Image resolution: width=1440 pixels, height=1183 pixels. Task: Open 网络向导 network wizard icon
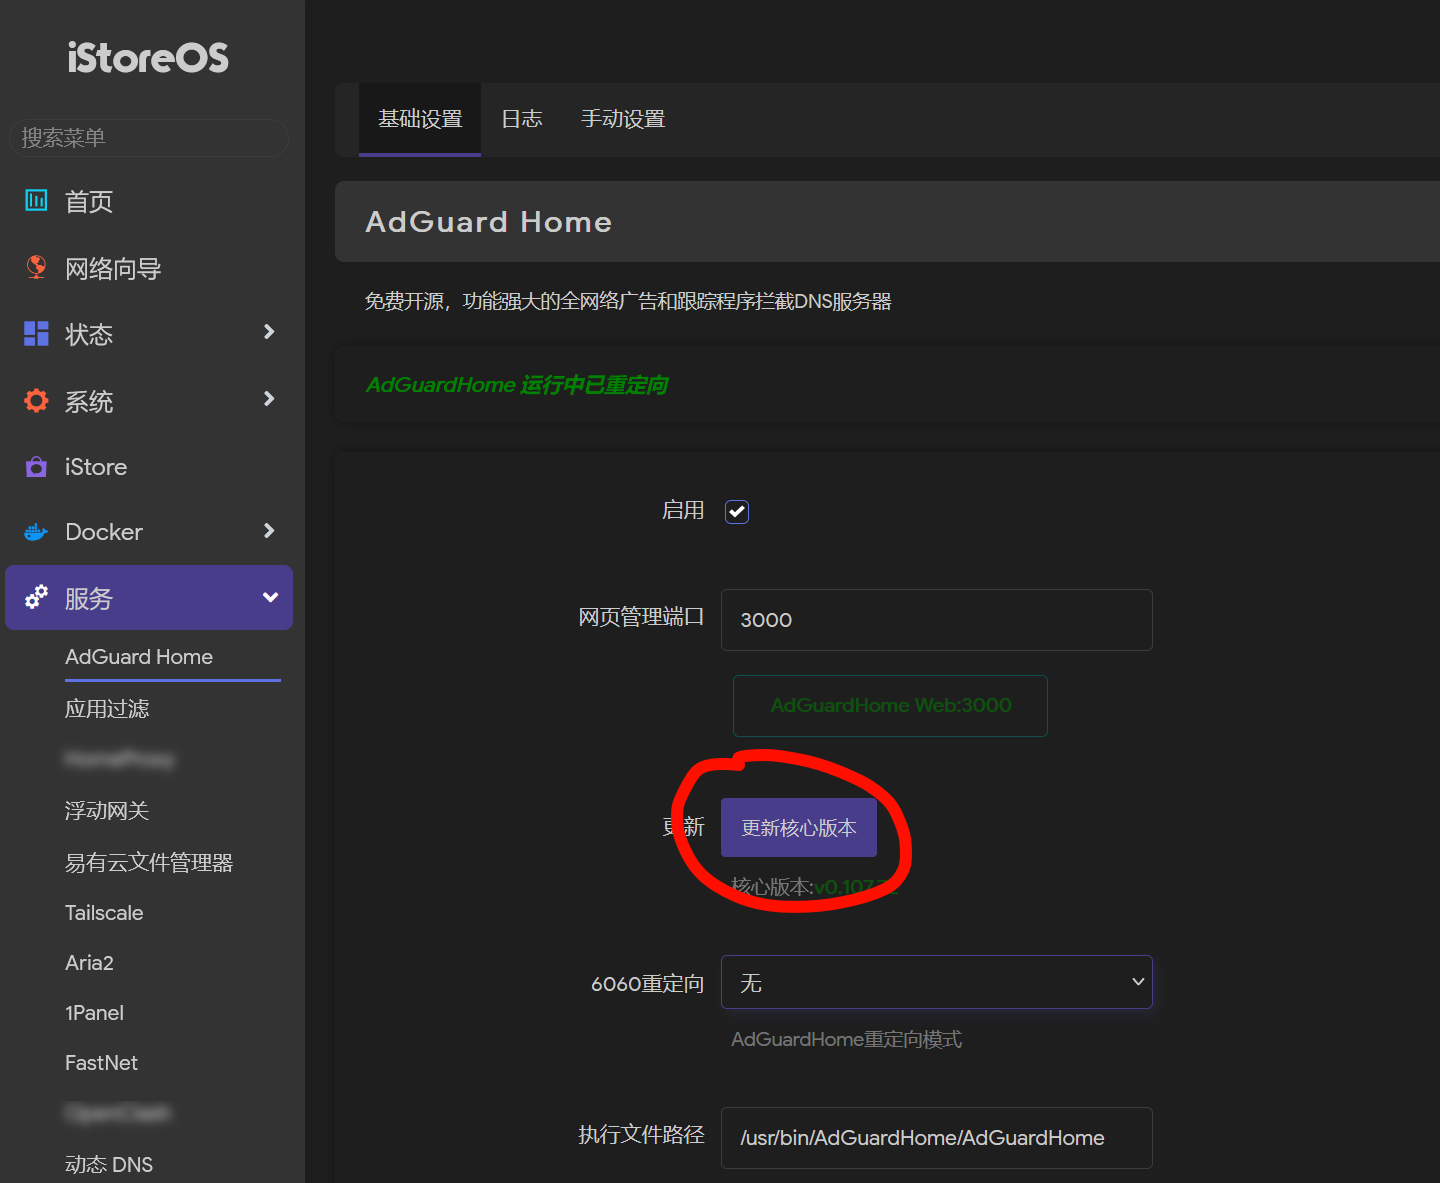click(36, 267)
